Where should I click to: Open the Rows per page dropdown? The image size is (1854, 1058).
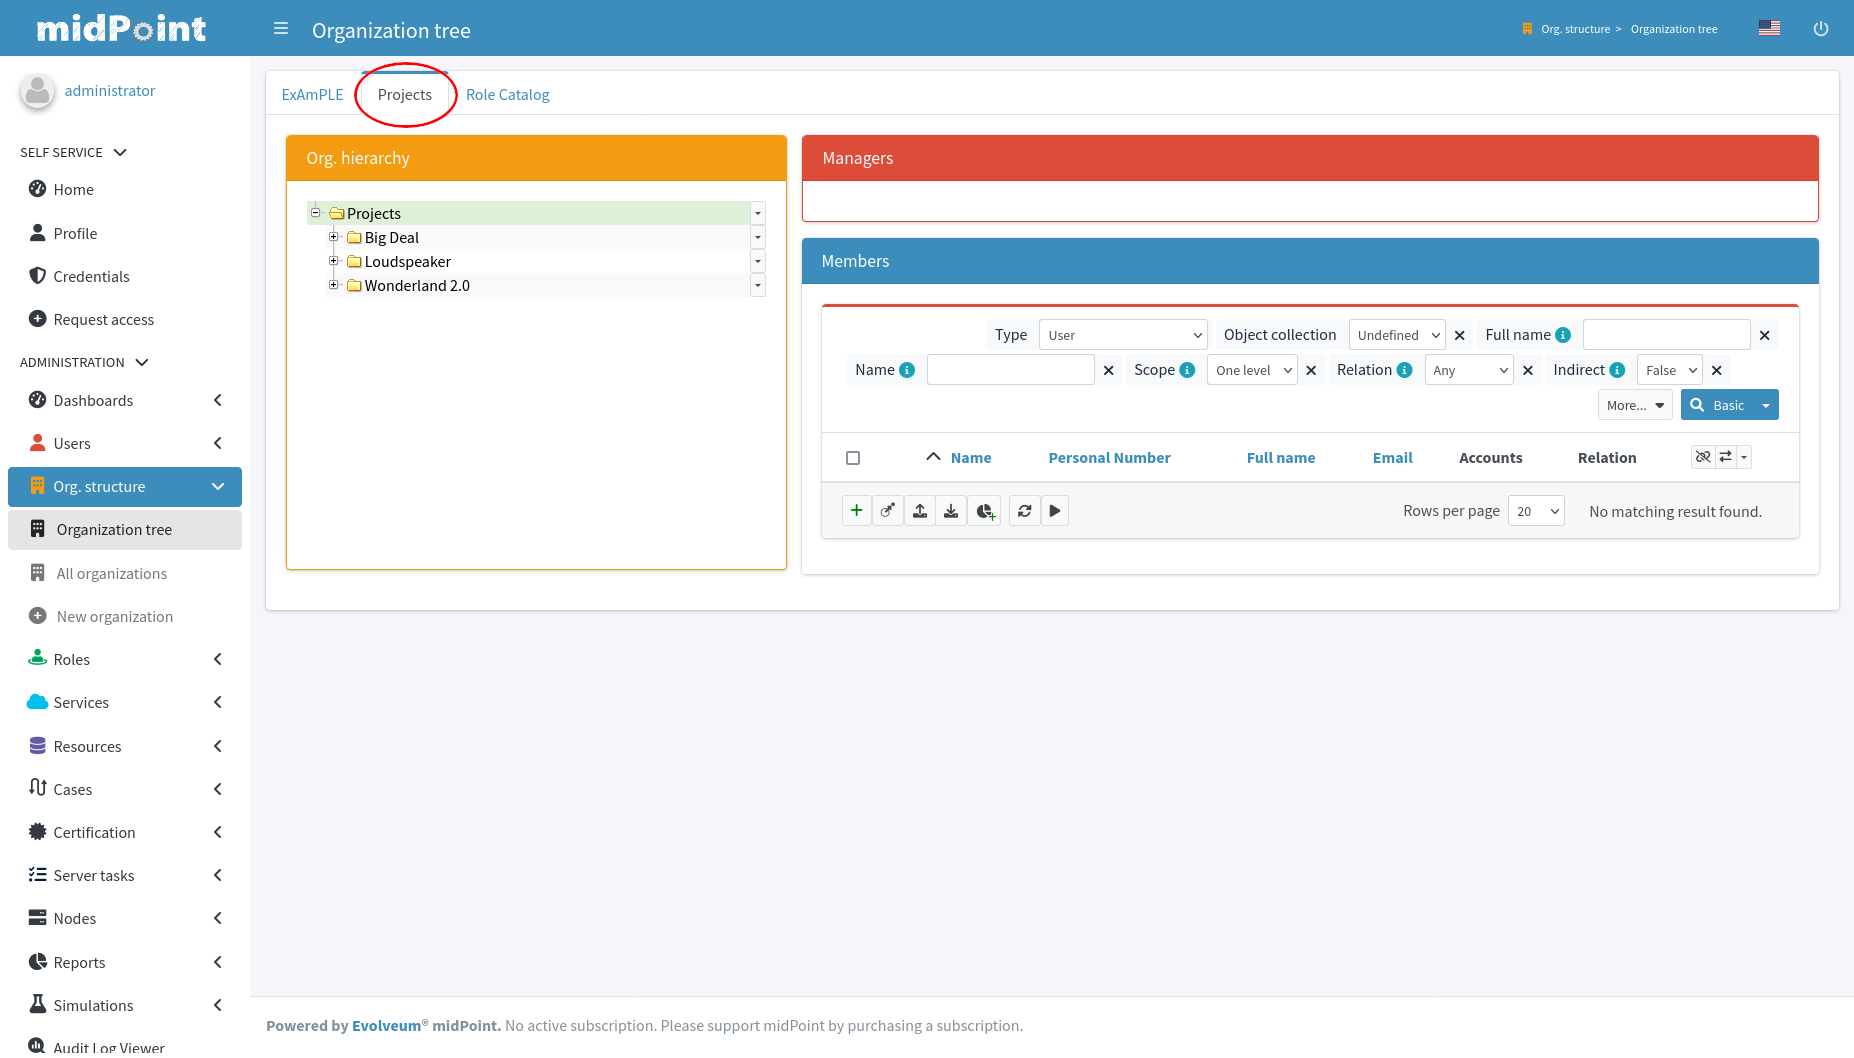pyautogui.click(x=1536, y=511)
